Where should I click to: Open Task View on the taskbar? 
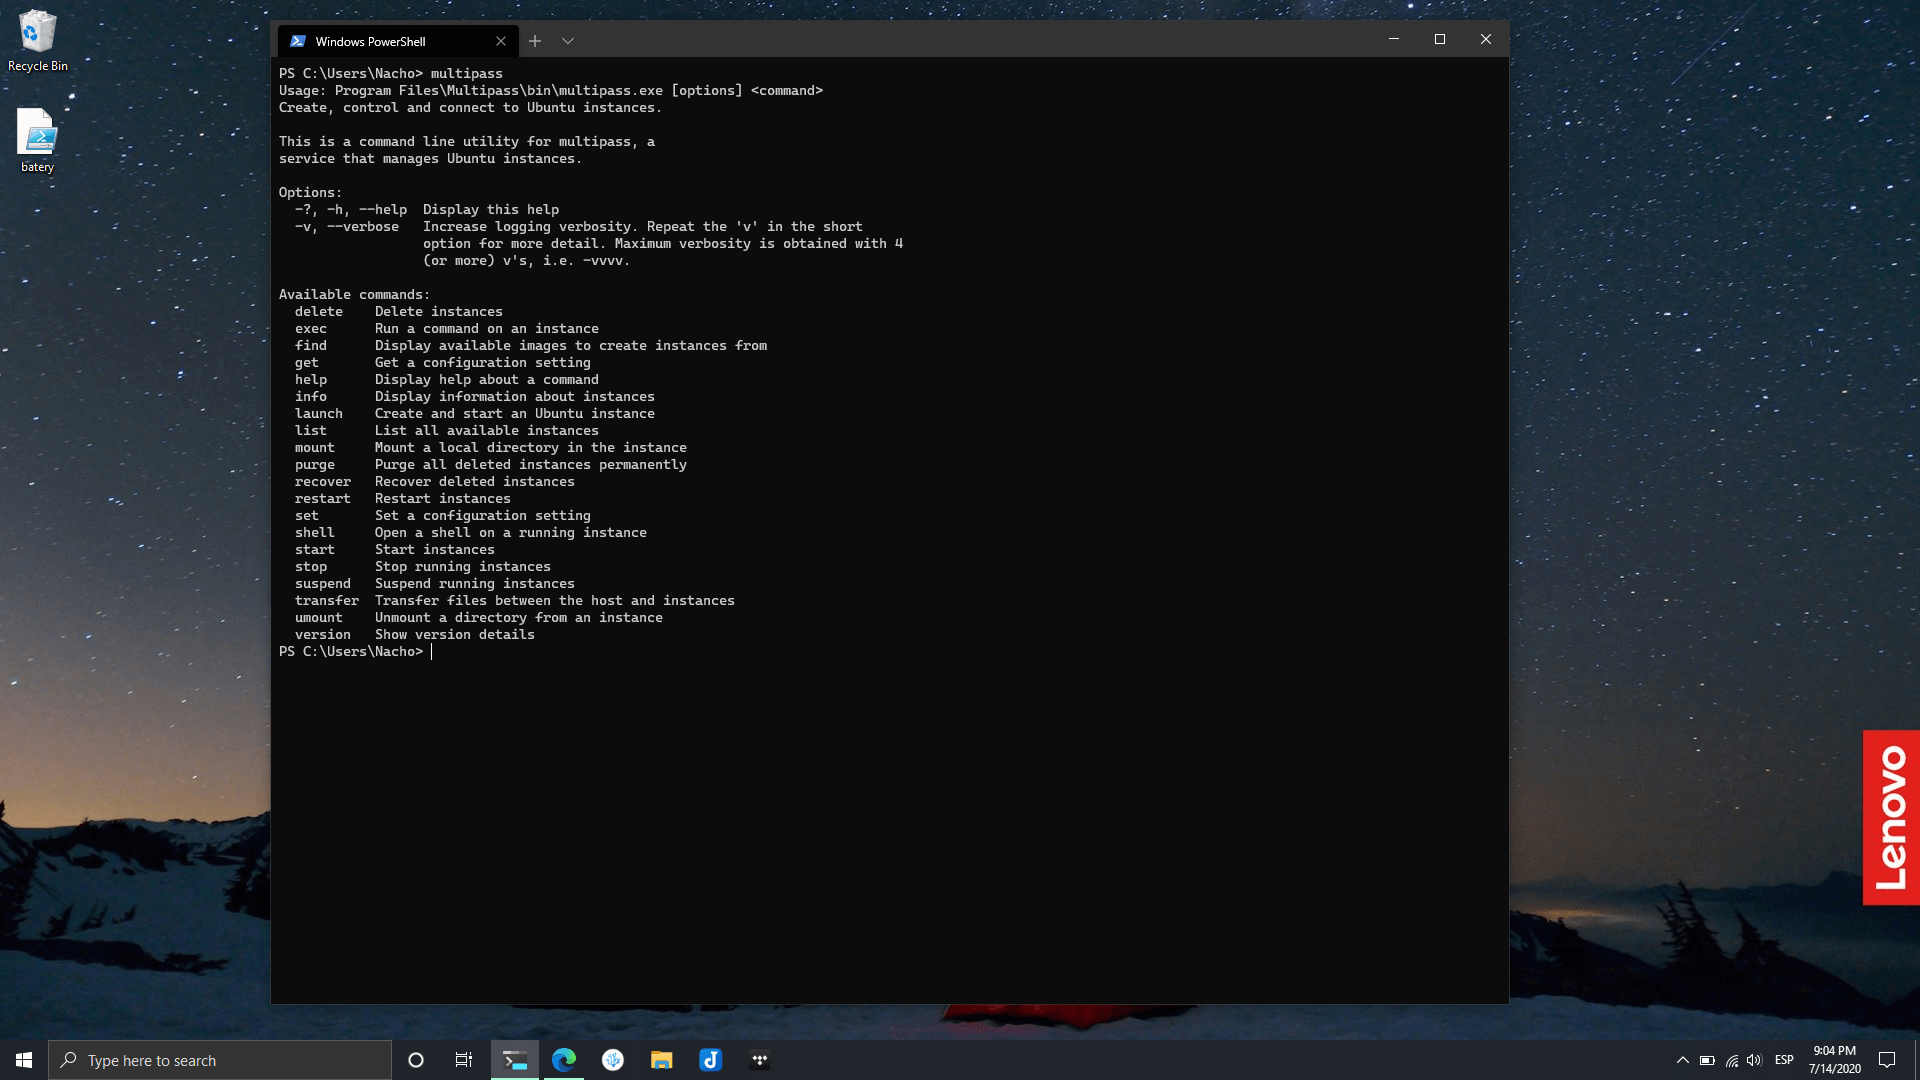click(464, 1060)
